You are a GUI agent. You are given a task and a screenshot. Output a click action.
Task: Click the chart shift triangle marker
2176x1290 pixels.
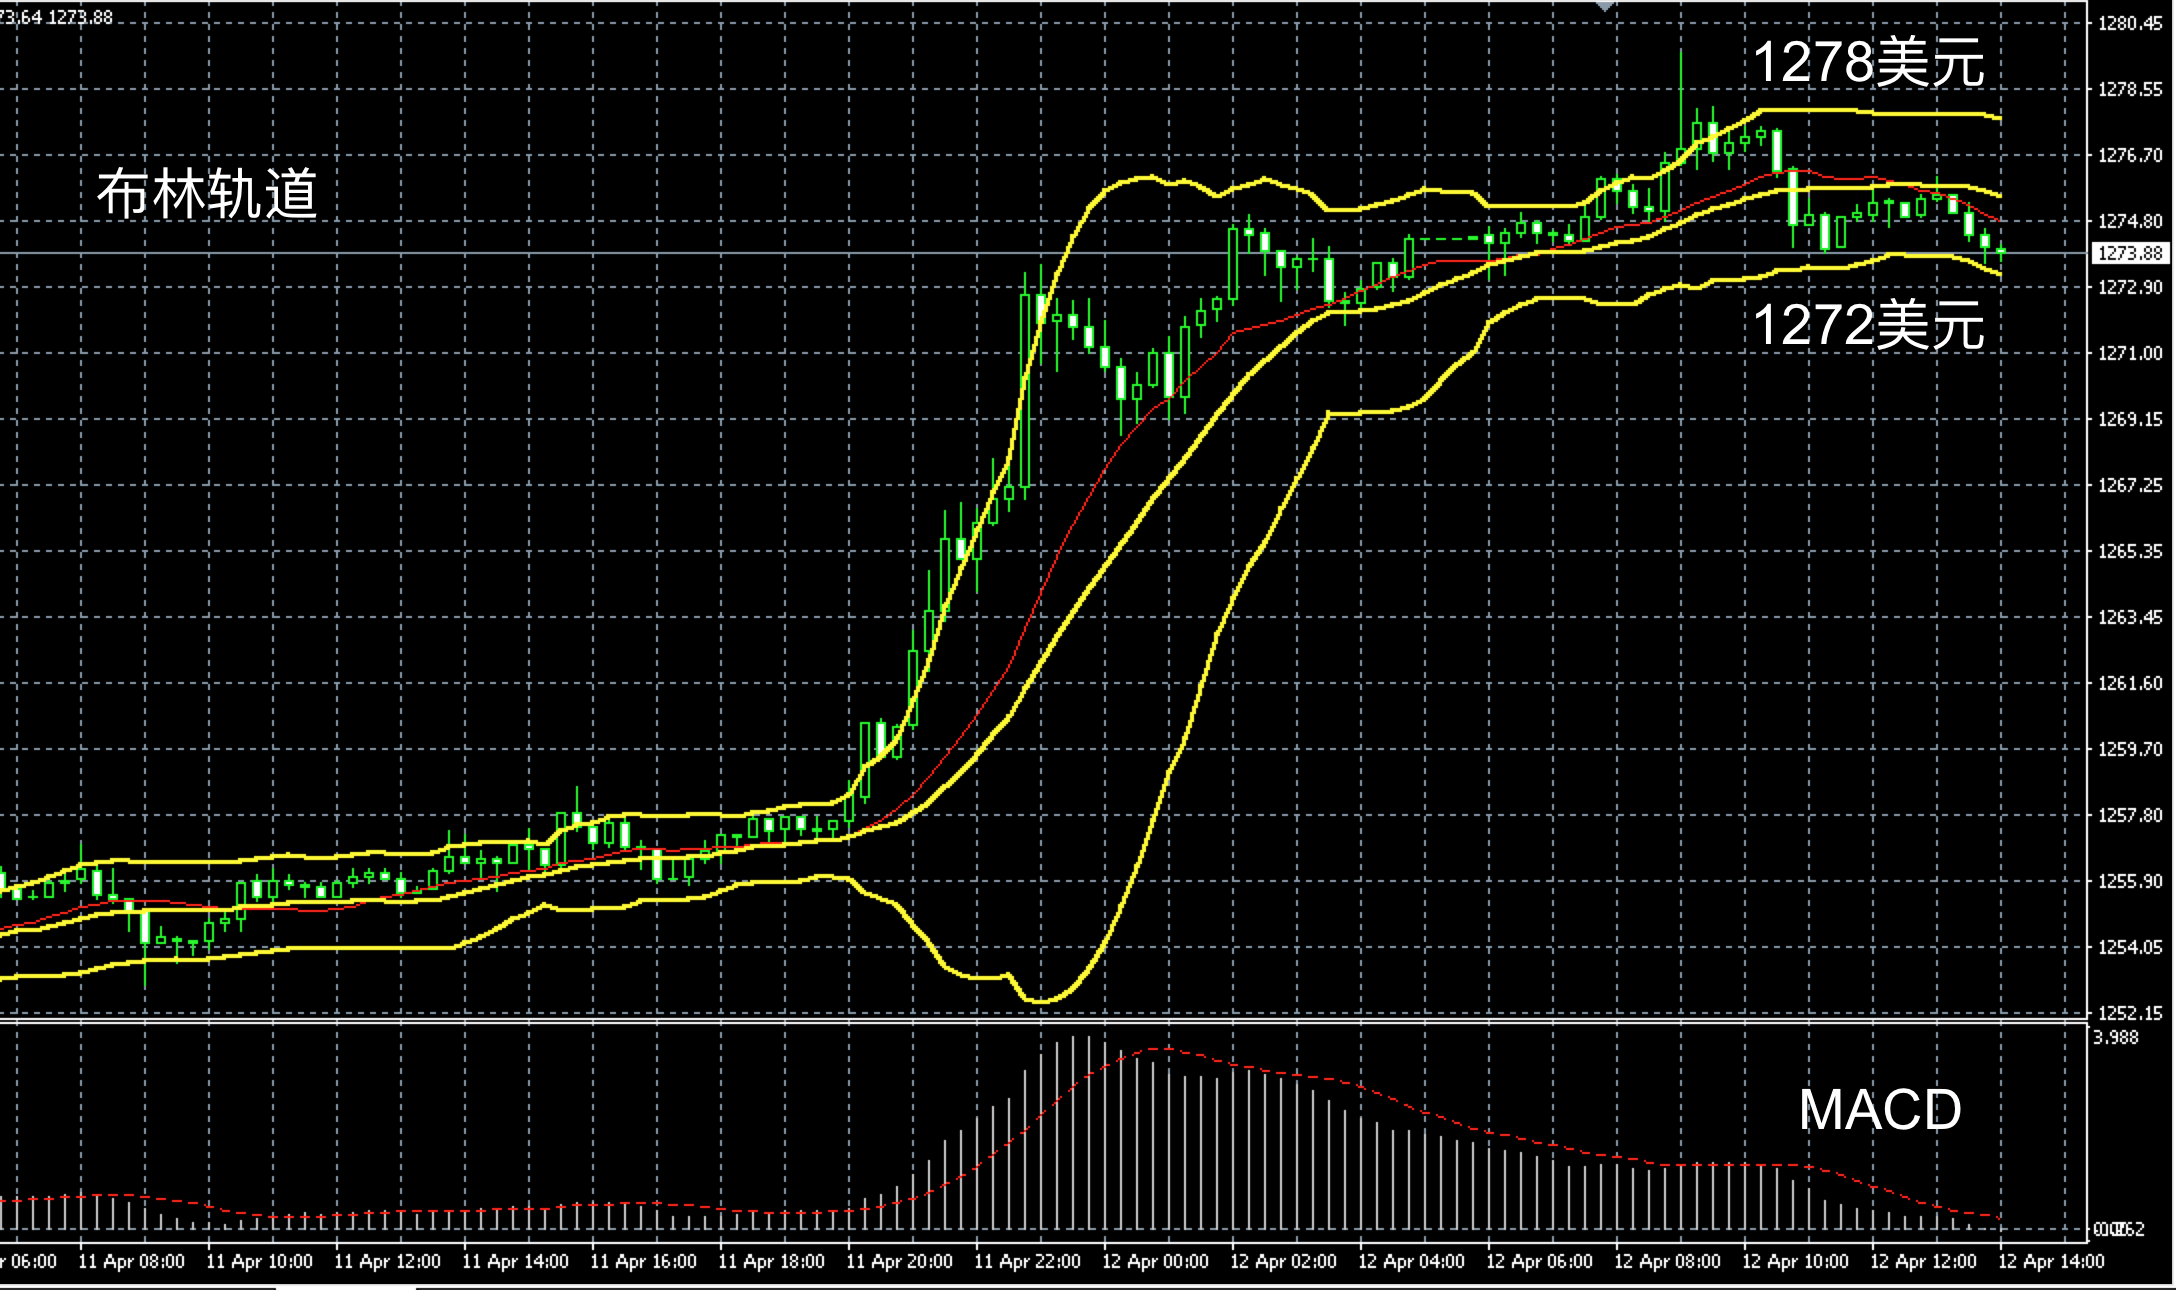click(x=1605, y=6)
